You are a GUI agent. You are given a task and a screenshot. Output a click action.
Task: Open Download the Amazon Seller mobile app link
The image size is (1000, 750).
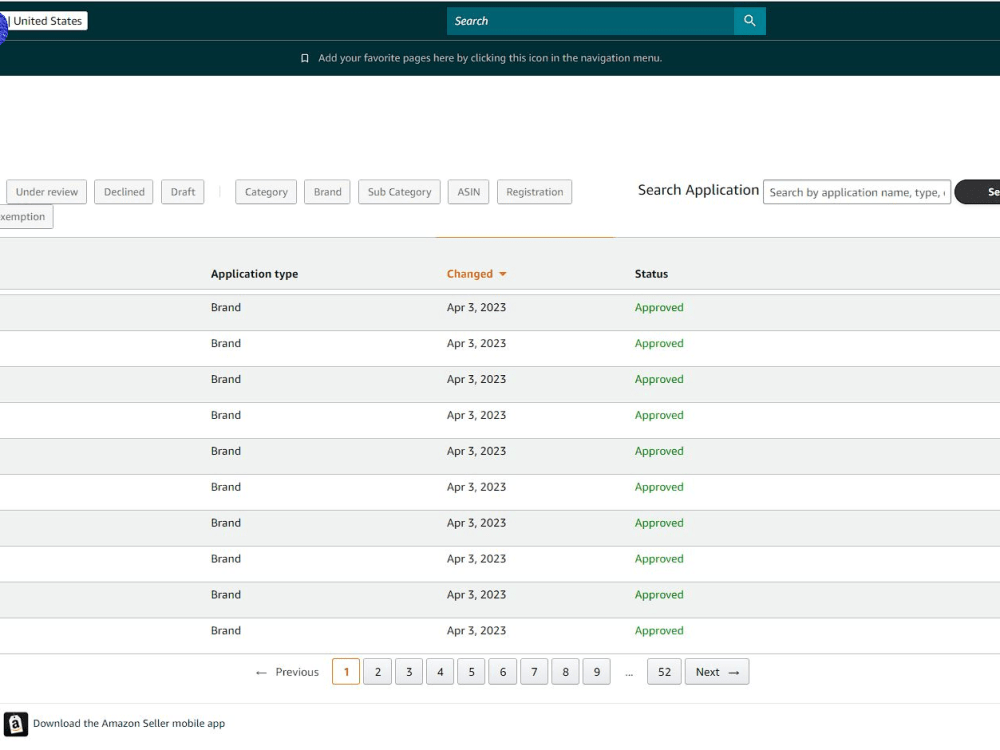tap(129, 724)
